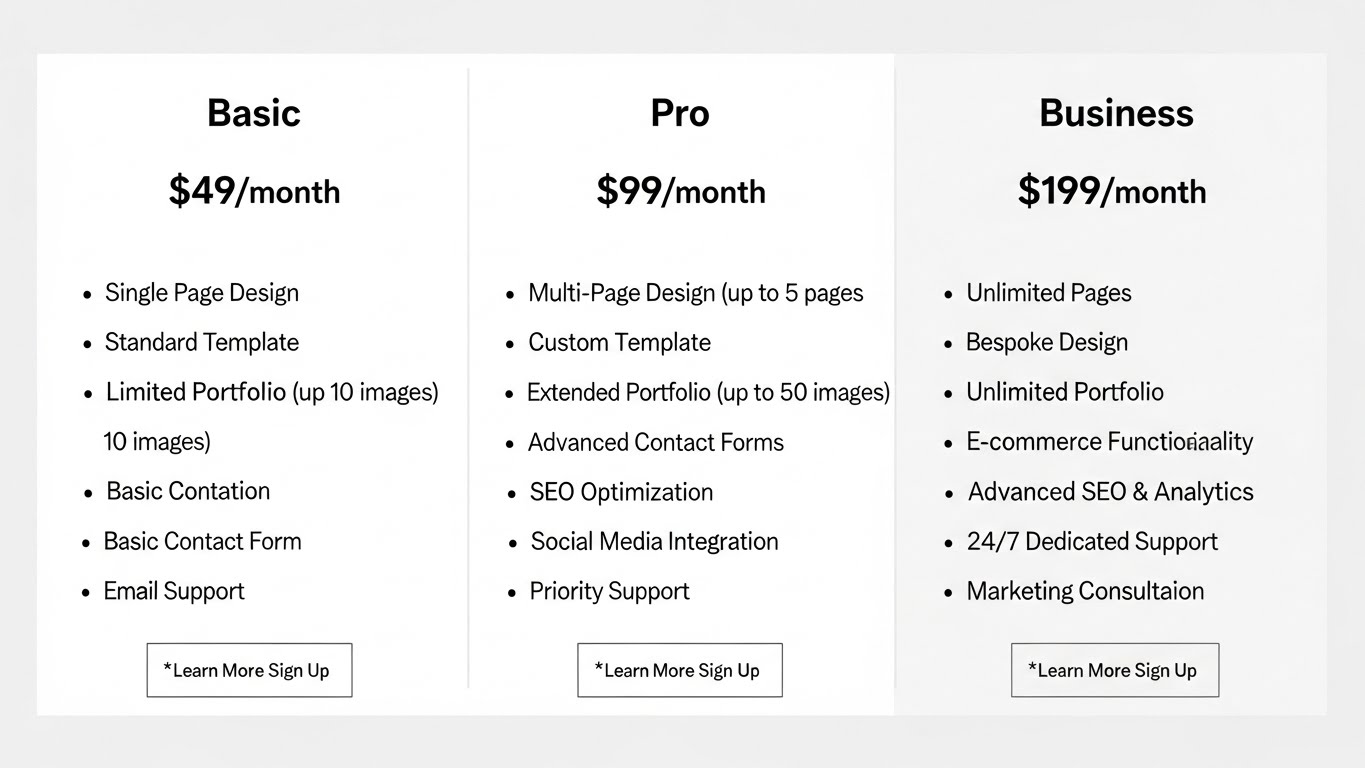Click the Learn More Sign Up button under Basic
Viewport: 1365px width, 768px height.
249,670
